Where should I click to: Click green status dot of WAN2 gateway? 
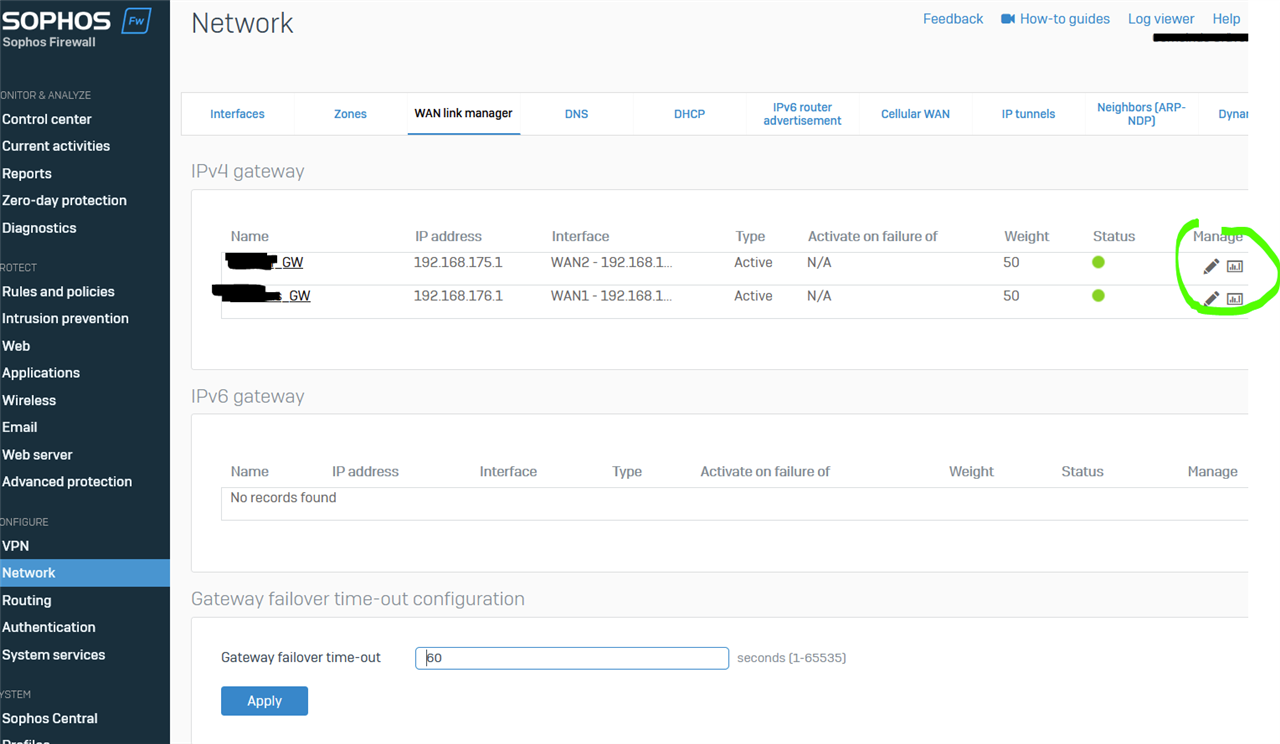[x=1098, y=262]
